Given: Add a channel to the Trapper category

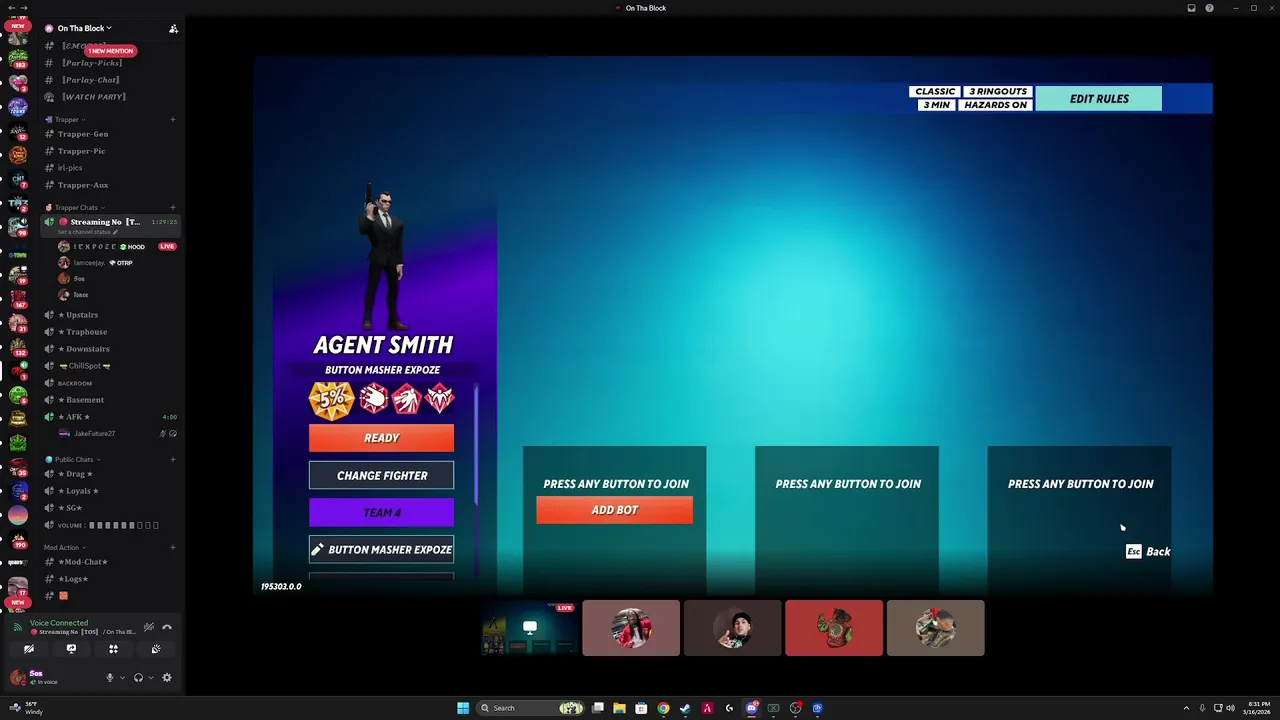Looking at the screenshot, I should (172, 120).
